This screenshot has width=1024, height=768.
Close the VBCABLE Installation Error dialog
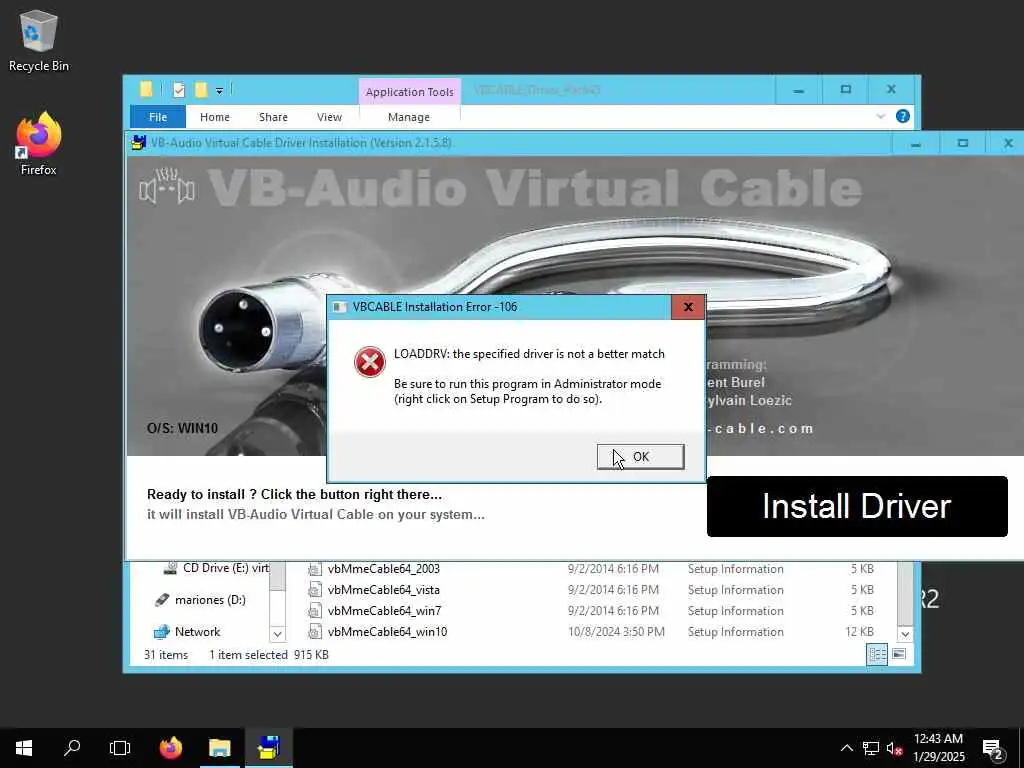[x=688, y=307]
